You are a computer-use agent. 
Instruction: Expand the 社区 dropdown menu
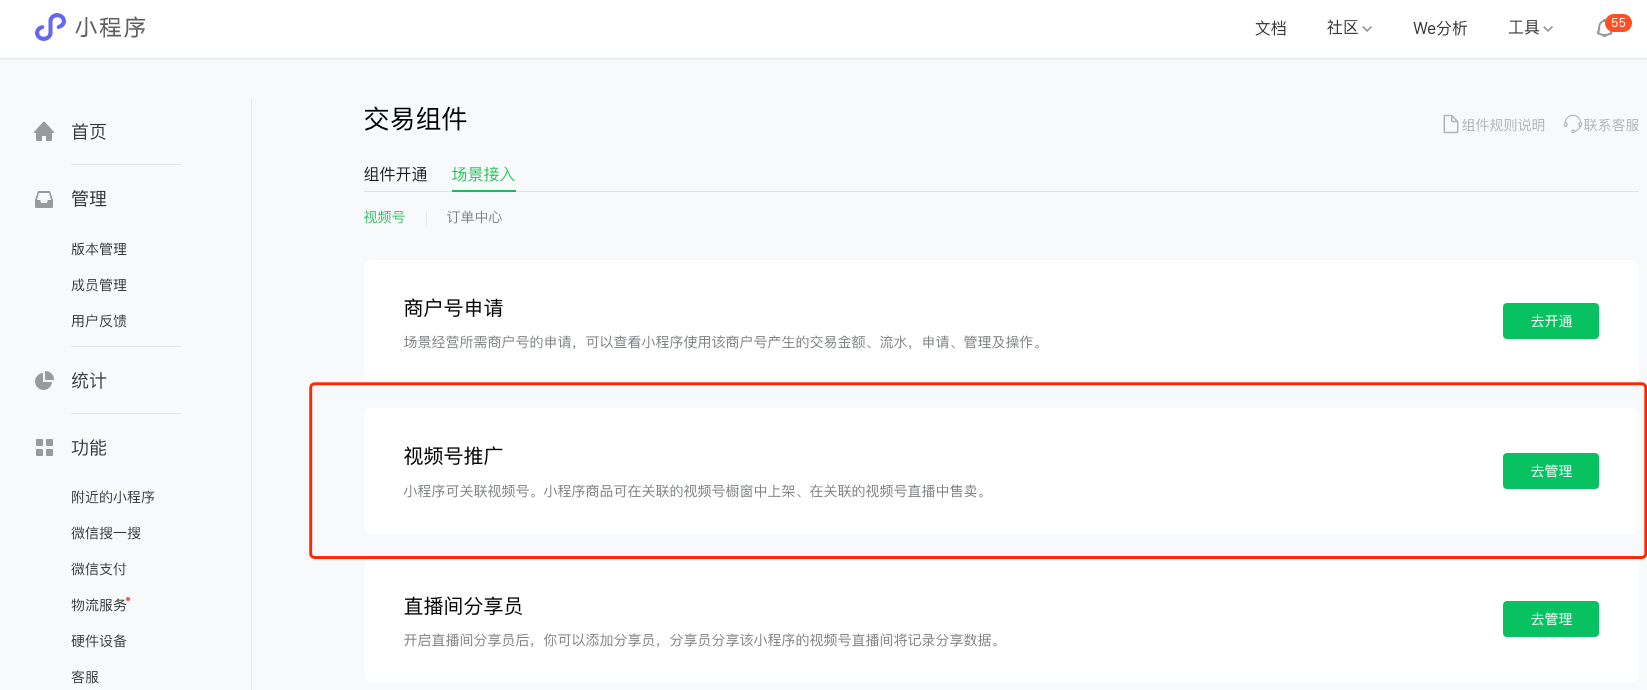1349,28
